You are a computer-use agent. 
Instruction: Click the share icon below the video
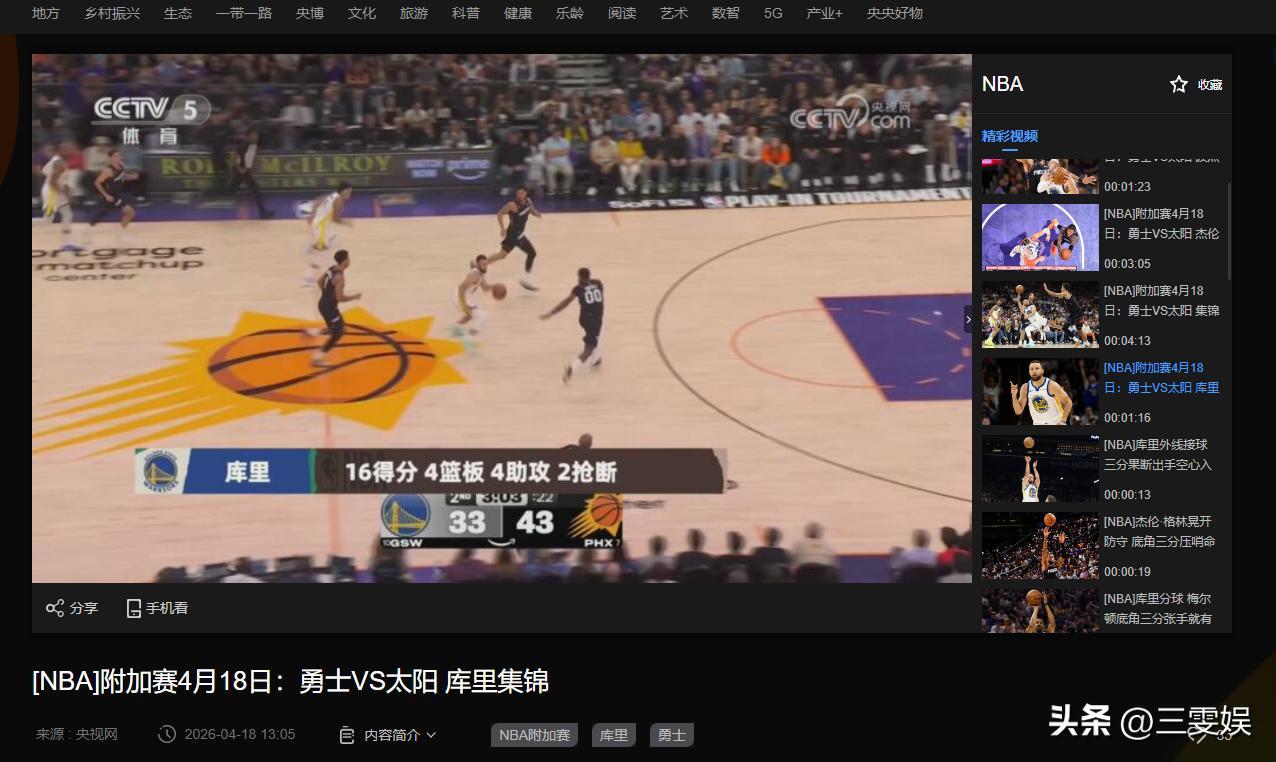click(x=55, y=608)
